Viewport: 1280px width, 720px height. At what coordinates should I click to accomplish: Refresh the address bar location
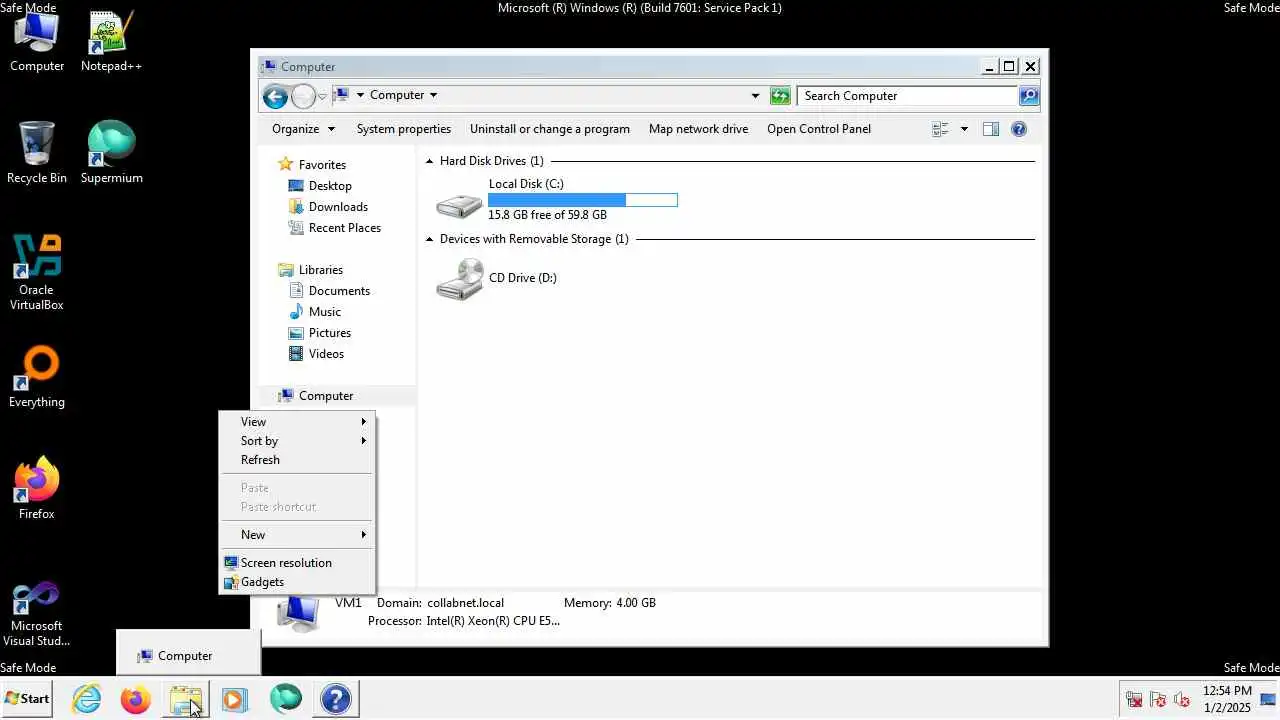point(780,96)
